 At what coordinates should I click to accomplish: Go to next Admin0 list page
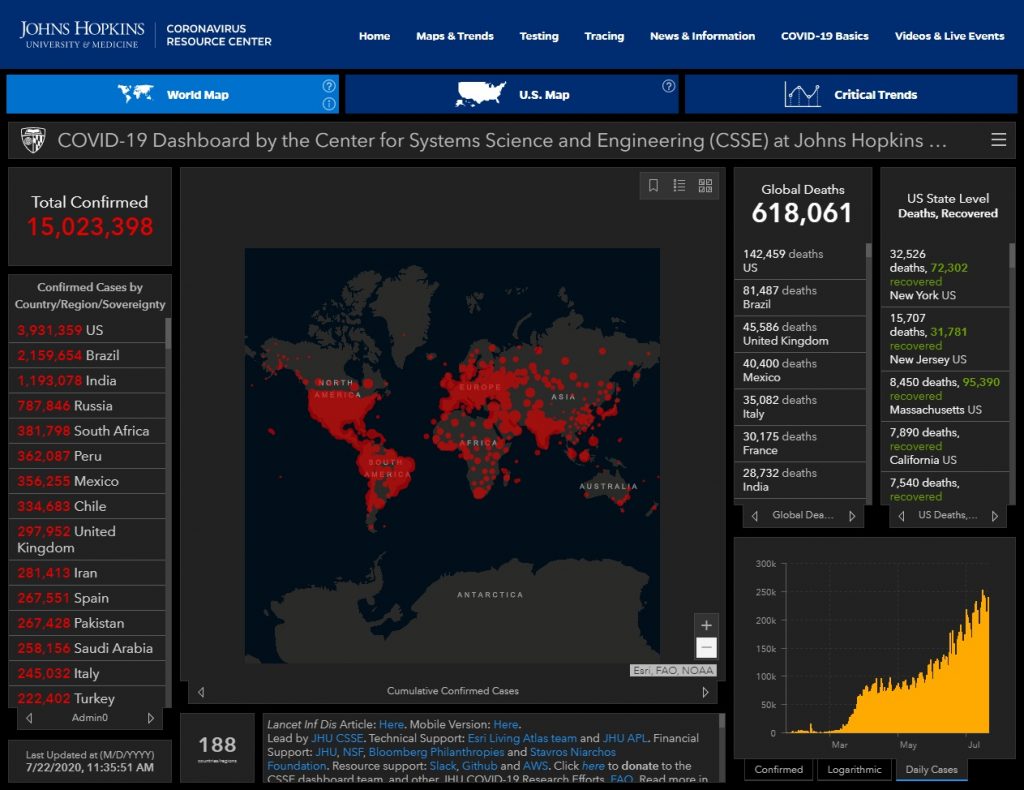tap(151, 718)
